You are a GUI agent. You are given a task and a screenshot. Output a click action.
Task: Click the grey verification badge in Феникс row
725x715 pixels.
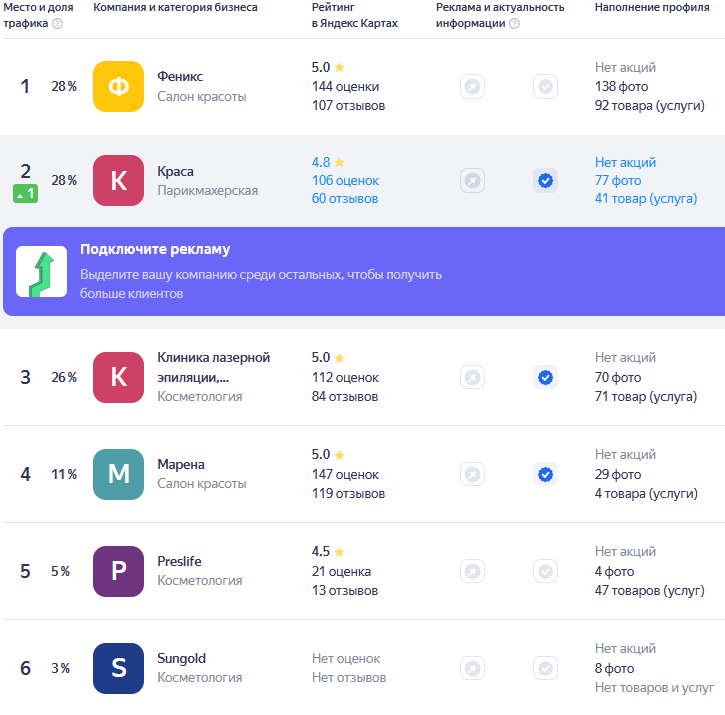(x=546, y=86)
